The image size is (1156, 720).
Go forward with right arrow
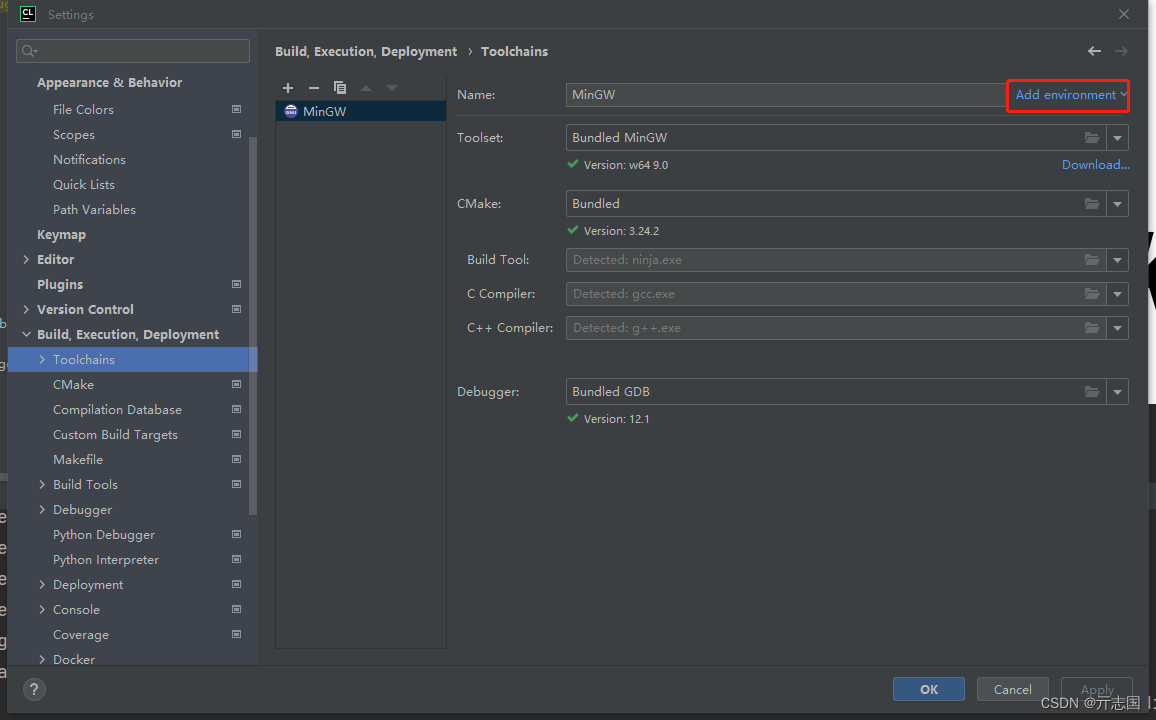(x=1121, y=51)
